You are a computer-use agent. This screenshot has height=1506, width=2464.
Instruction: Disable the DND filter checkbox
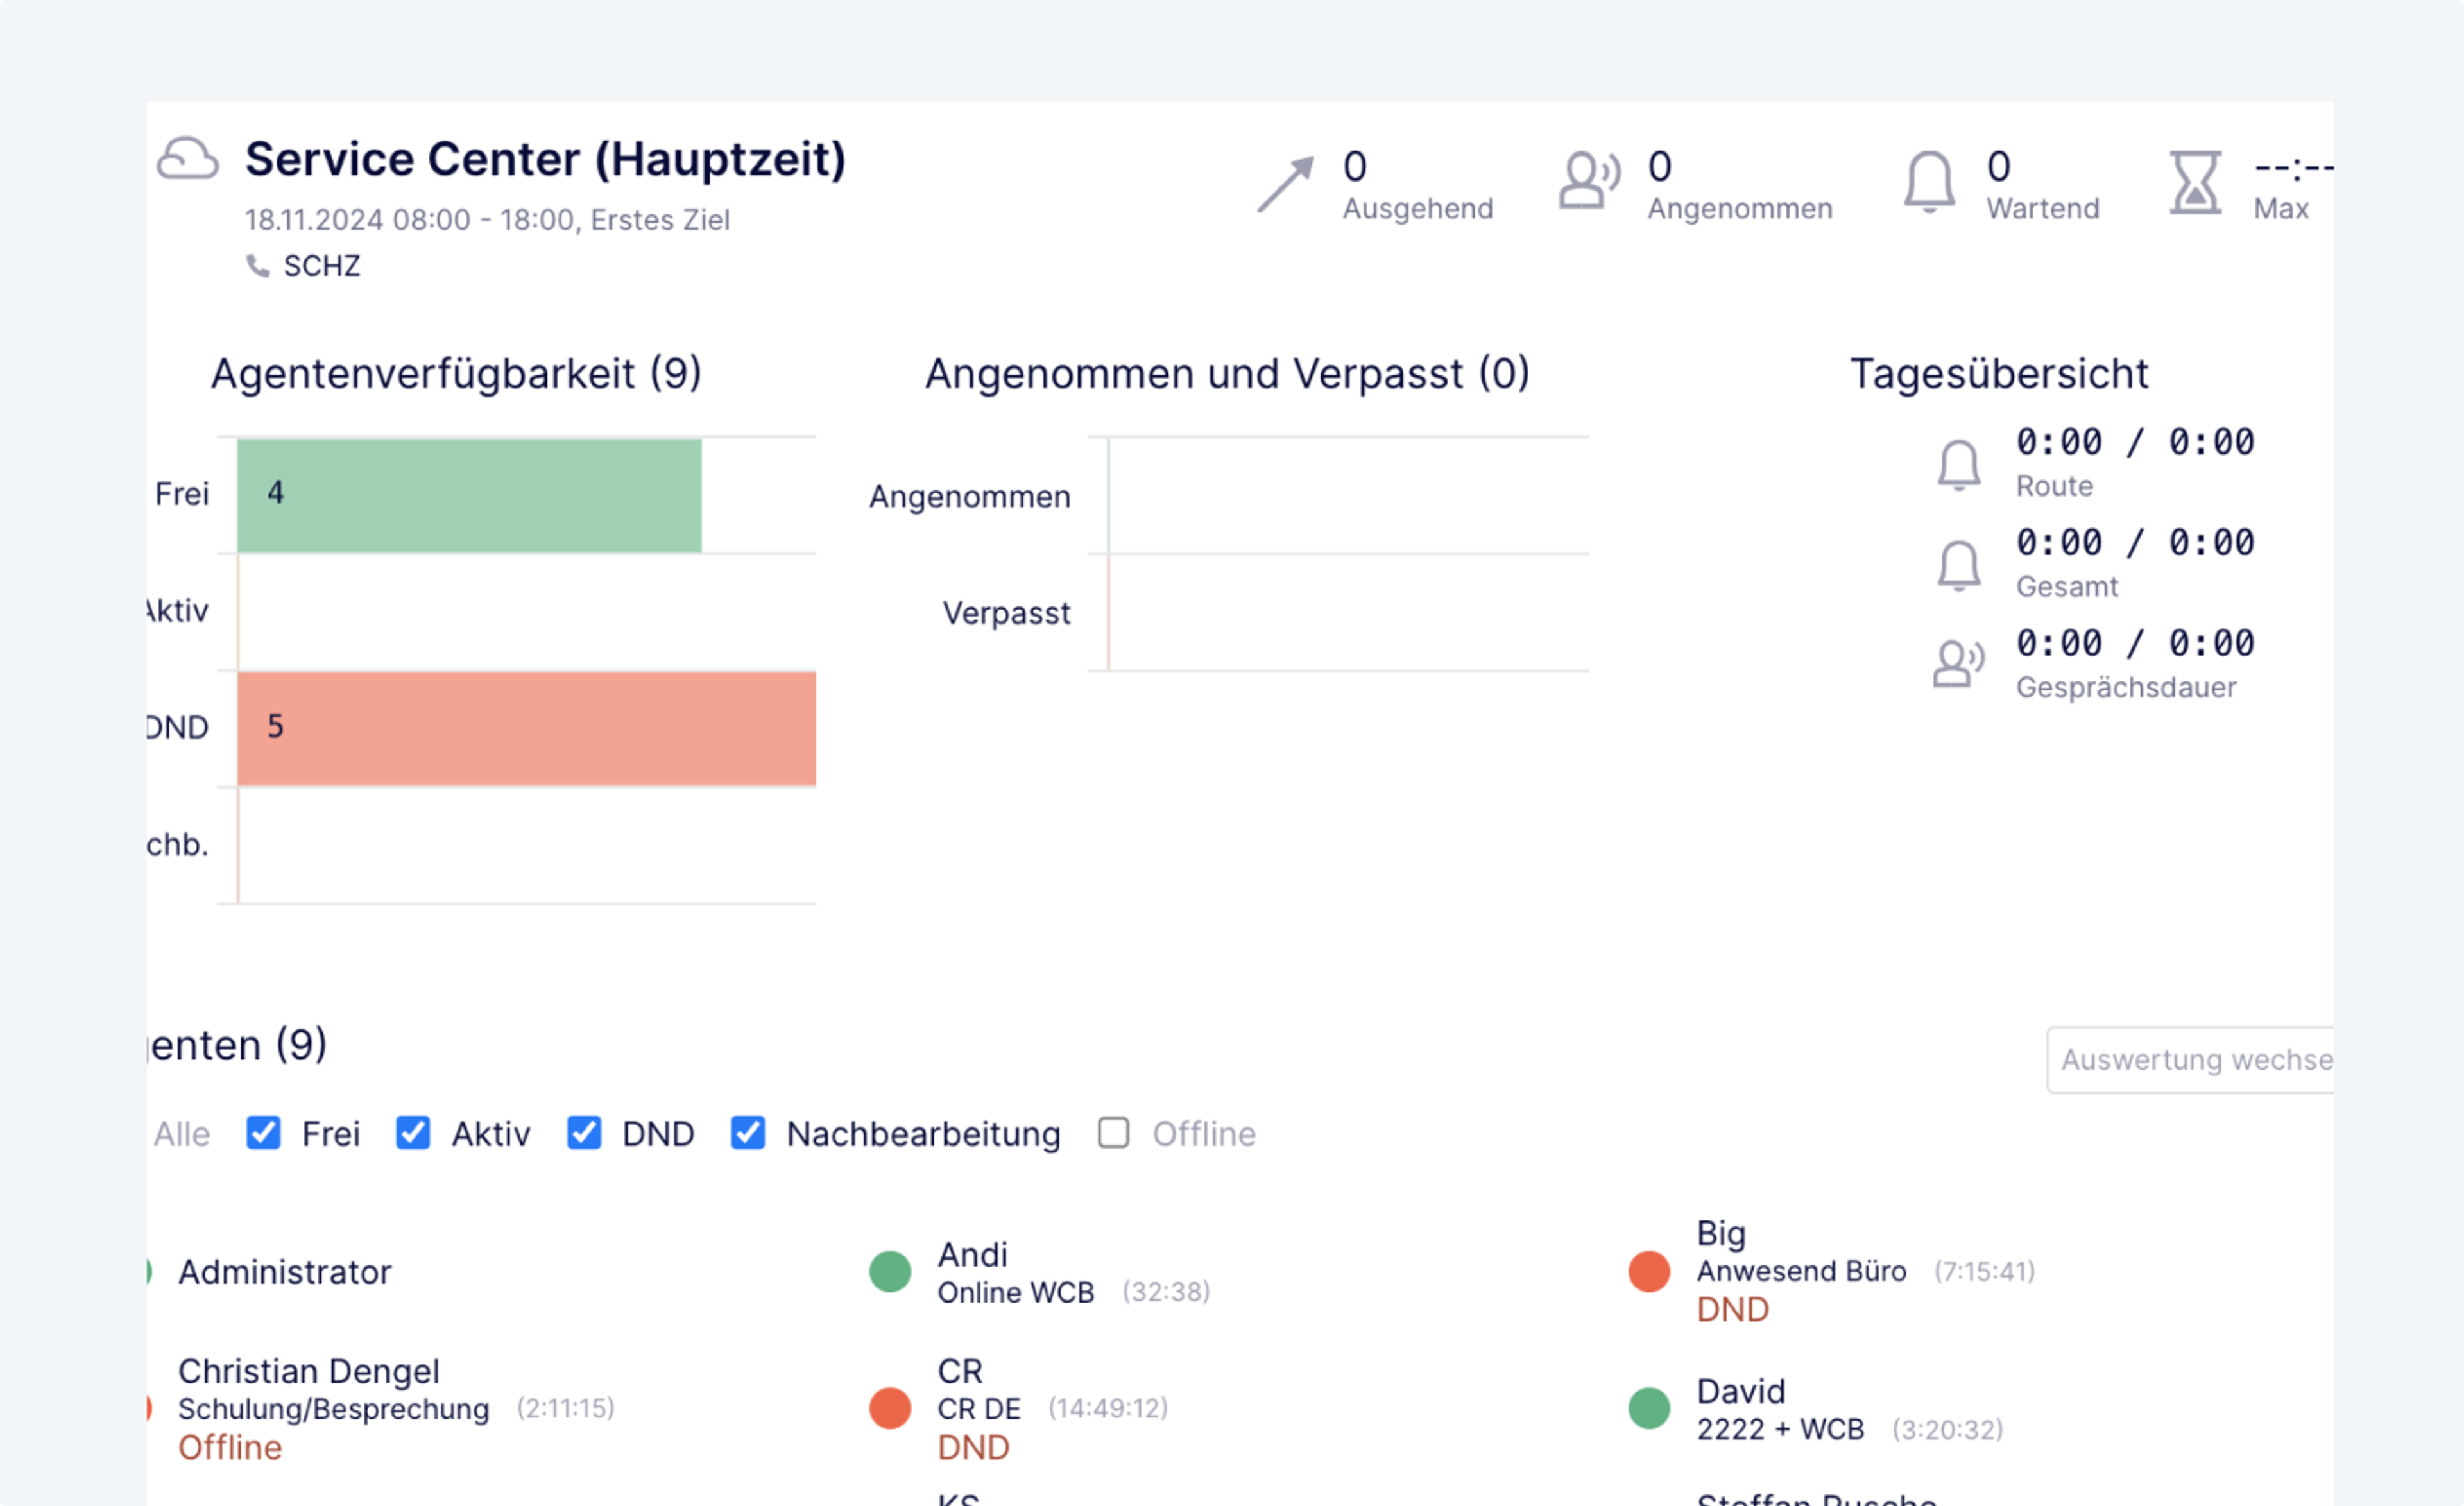click(x=584, y=1133)
